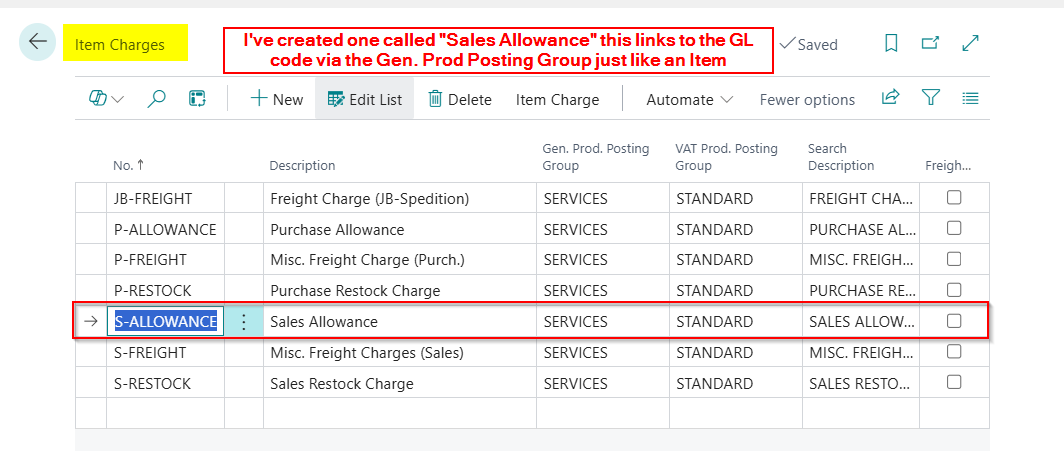Enable the S-RESTOCK row checkbox

point(954,382)
